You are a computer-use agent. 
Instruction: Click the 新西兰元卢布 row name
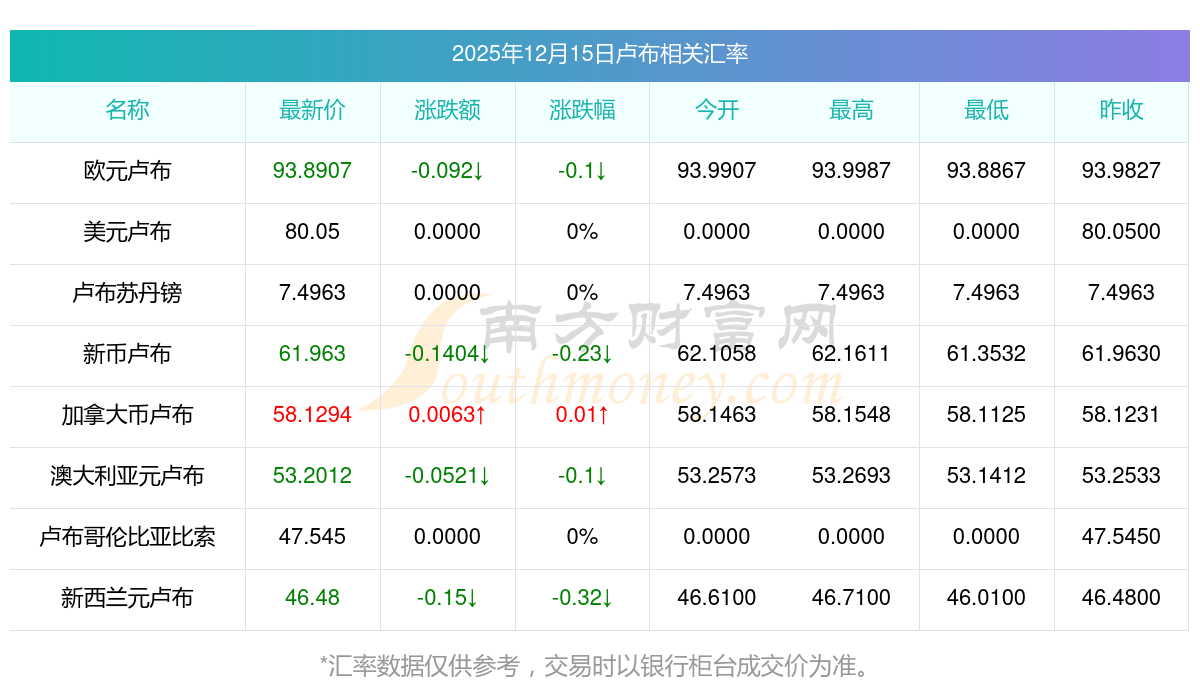pyautogui.click(x=127, y=598)
